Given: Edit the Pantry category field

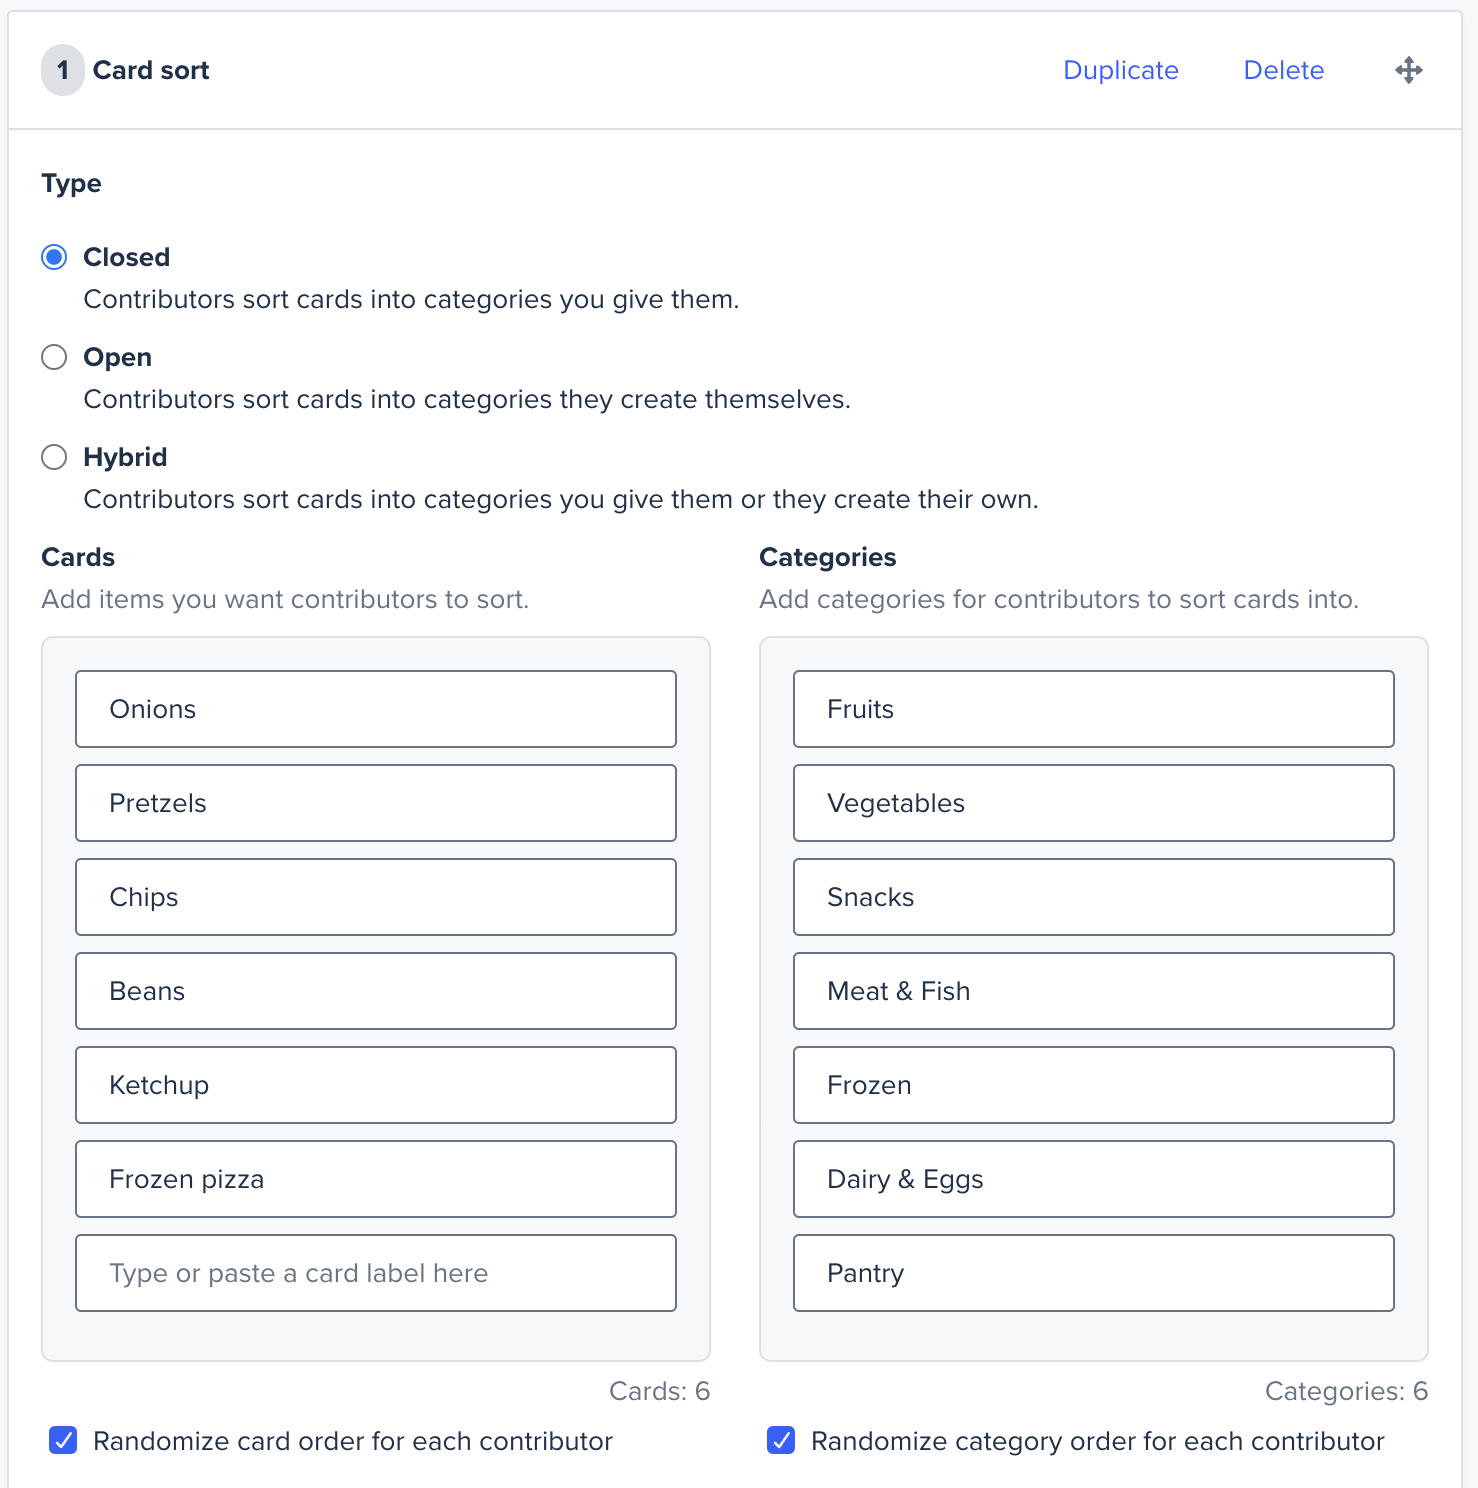Looking at the screenshot, I should 1094,1273.
